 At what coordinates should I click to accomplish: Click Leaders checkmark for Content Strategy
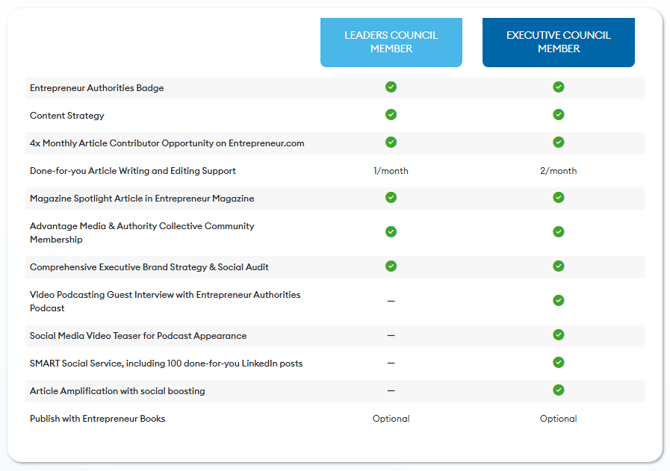(x=391, y=115)
